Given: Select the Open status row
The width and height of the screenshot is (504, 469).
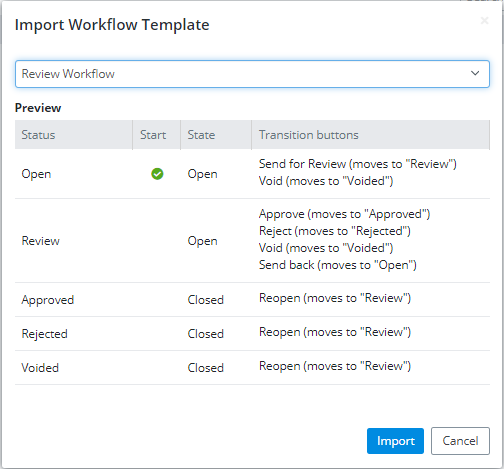Looking at the screenshot, I should click(x=252, y=174).
